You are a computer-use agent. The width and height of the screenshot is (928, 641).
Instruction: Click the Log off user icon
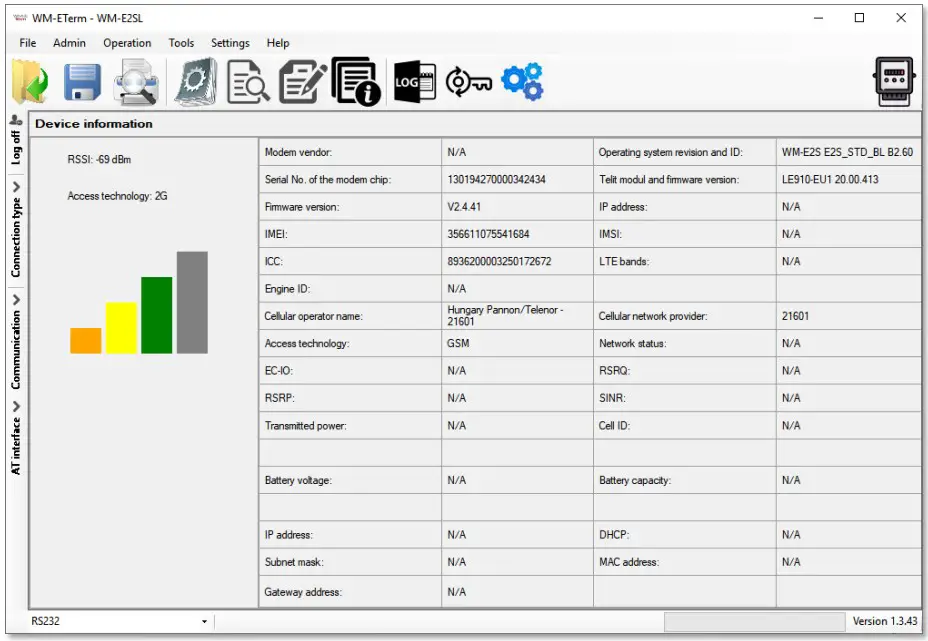pos(16,120)
